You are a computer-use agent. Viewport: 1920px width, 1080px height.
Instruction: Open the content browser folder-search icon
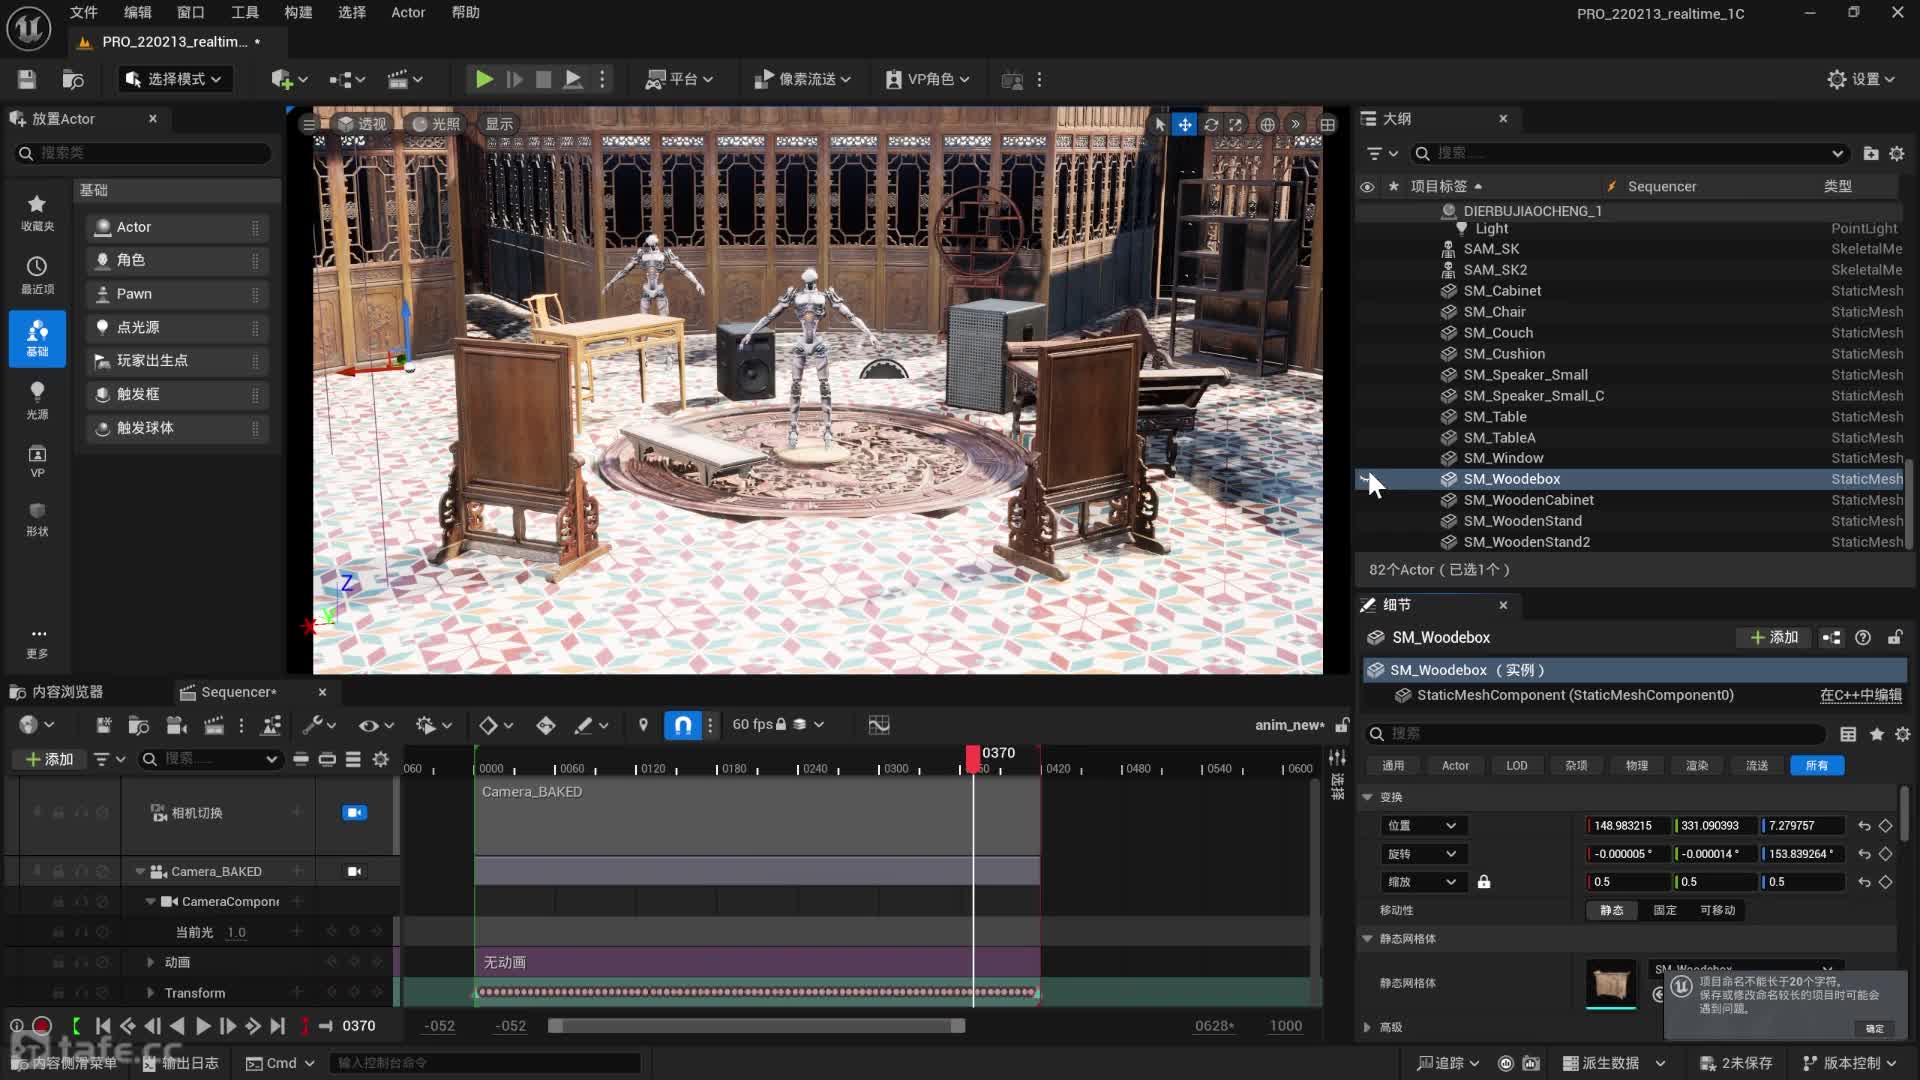[x=73, y=79]
